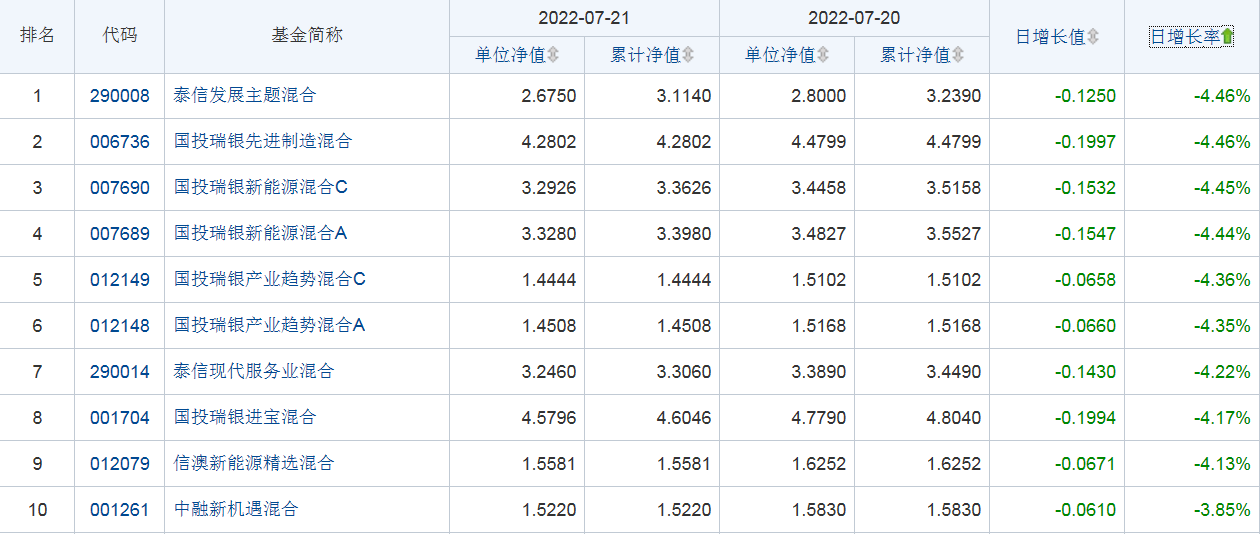Open 国投瑞银产业趋势混合A fund page
The width and height of the screenshot is (1260, 534).
pos(270,326)
